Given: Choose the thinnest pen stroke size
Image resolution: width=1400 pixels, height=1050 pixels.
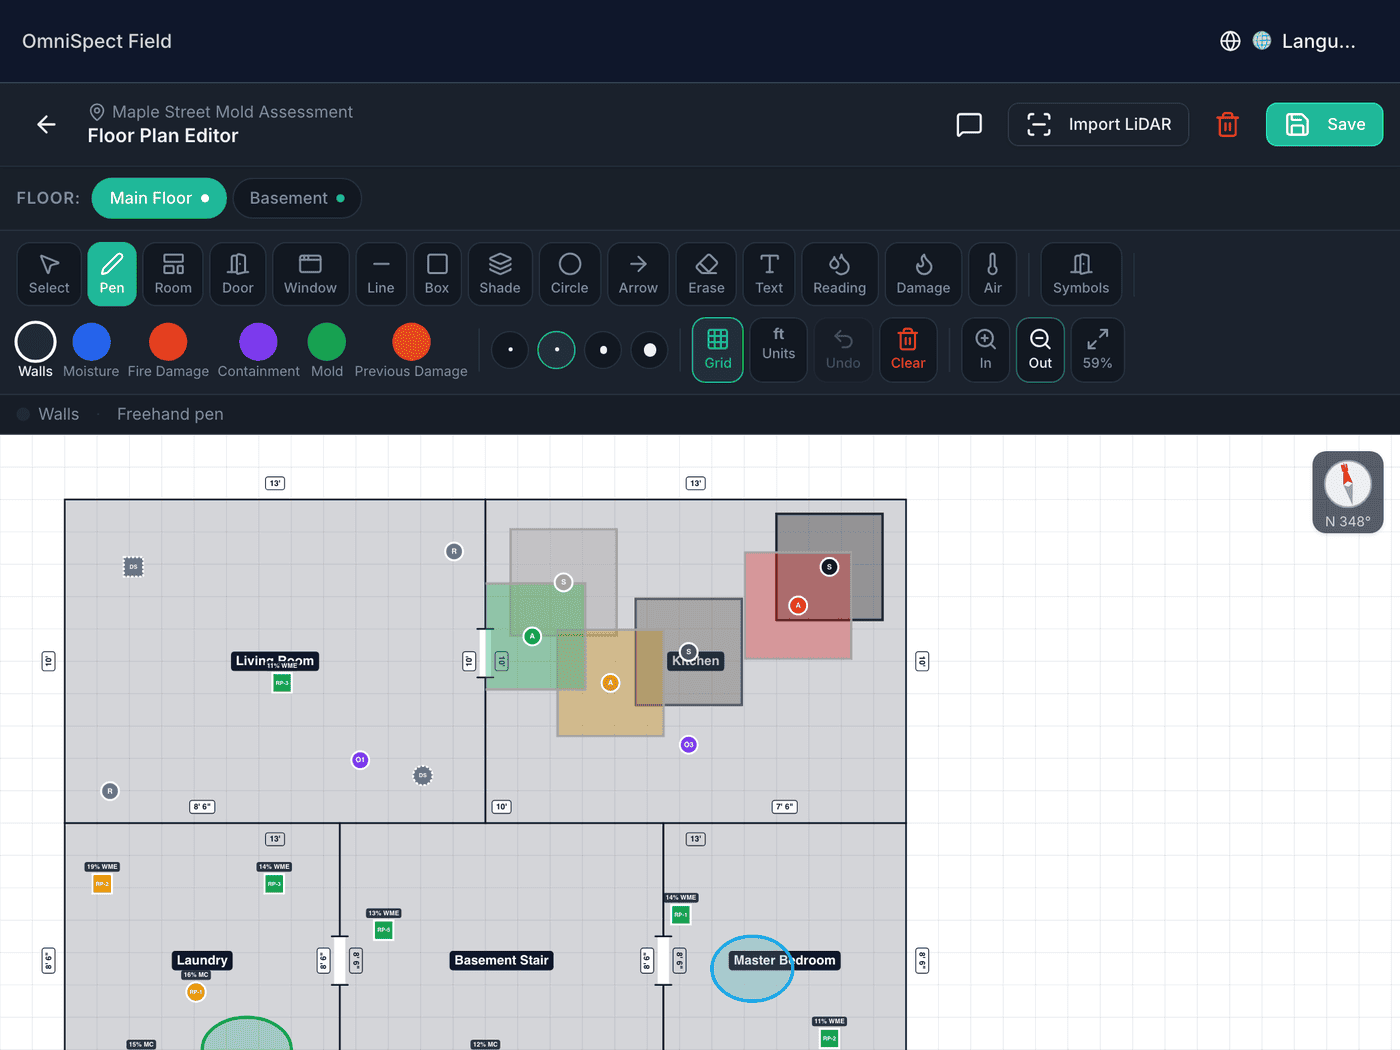Looking at the screenshot, I should (510, 350).
